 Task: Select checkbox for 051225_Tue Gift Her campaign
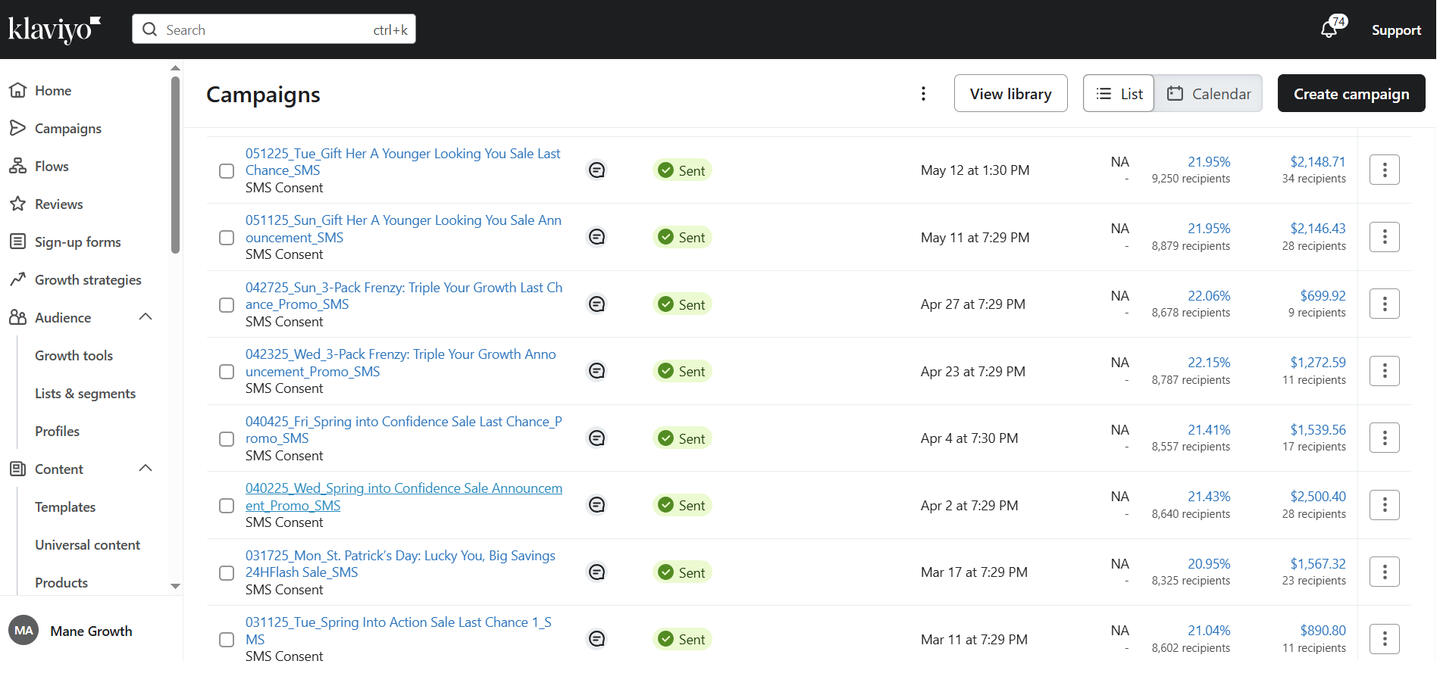point(227,171)
